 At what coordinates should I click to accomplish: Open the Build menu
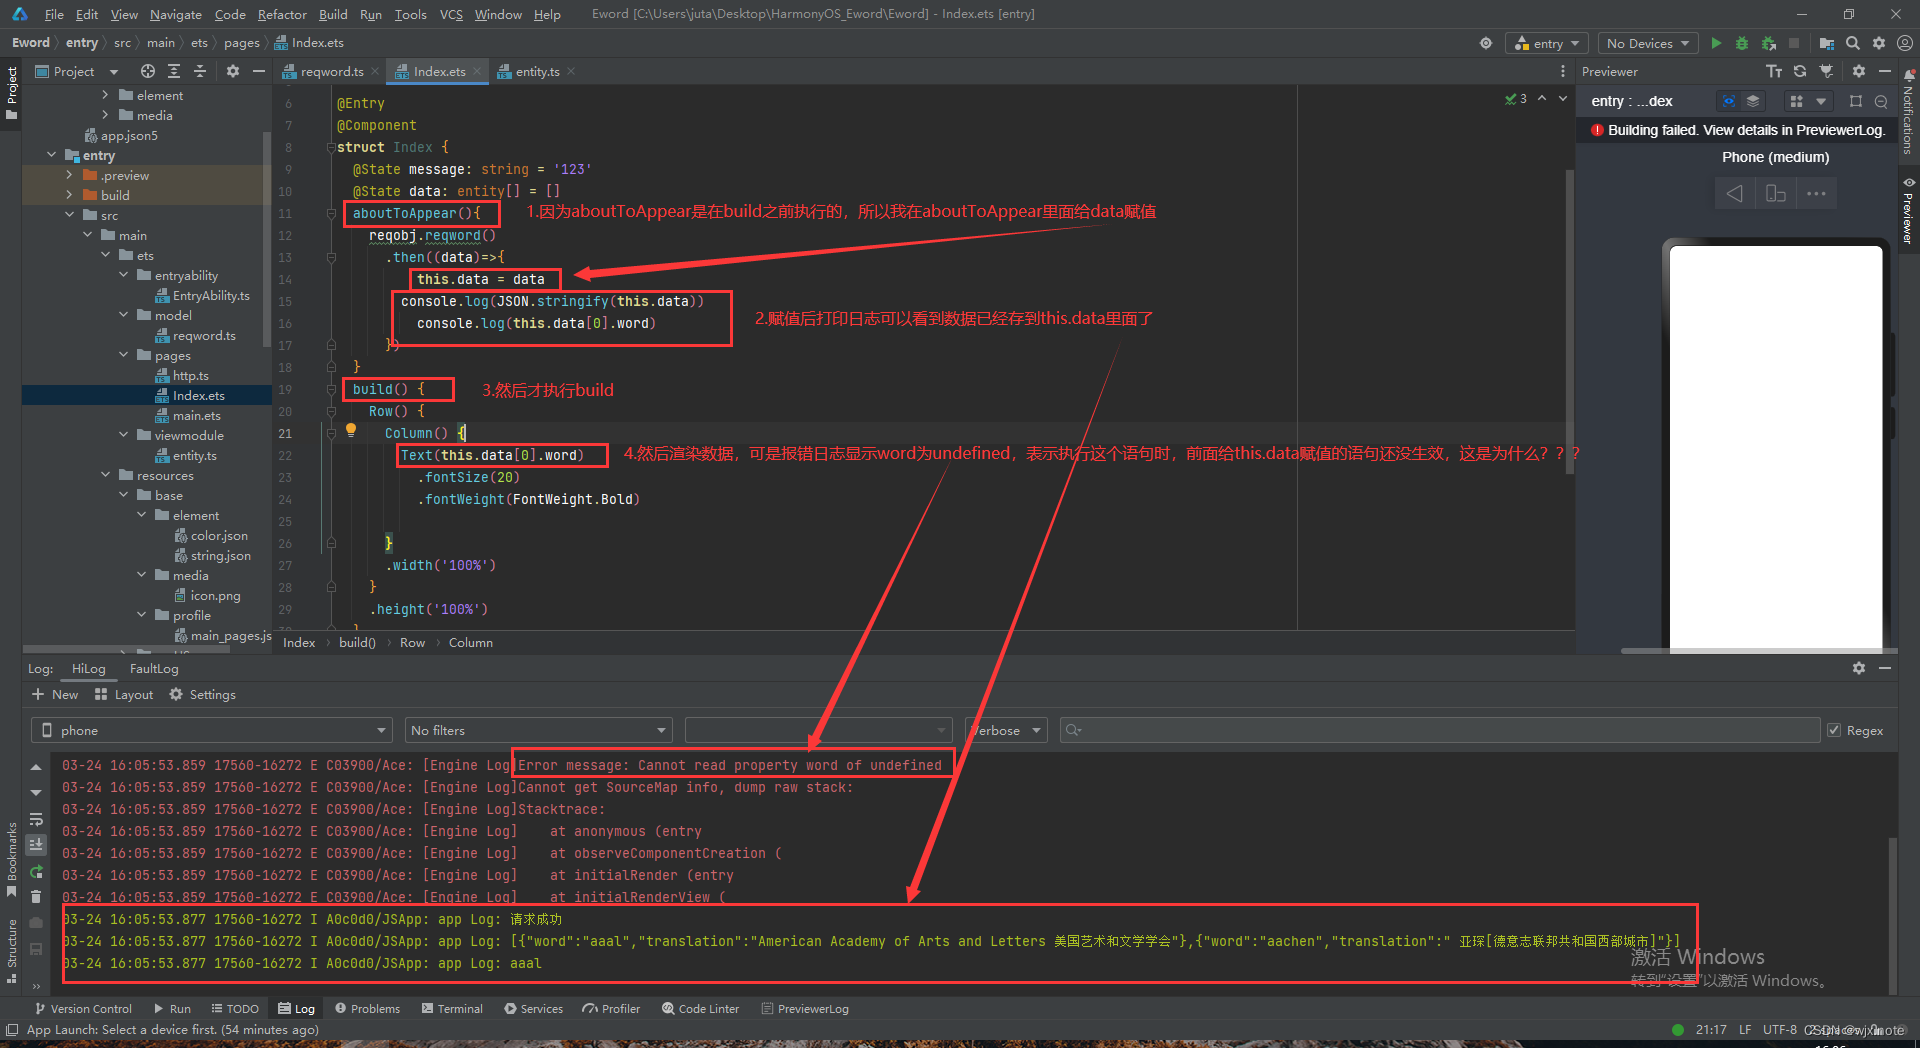[x=333, y=14]
